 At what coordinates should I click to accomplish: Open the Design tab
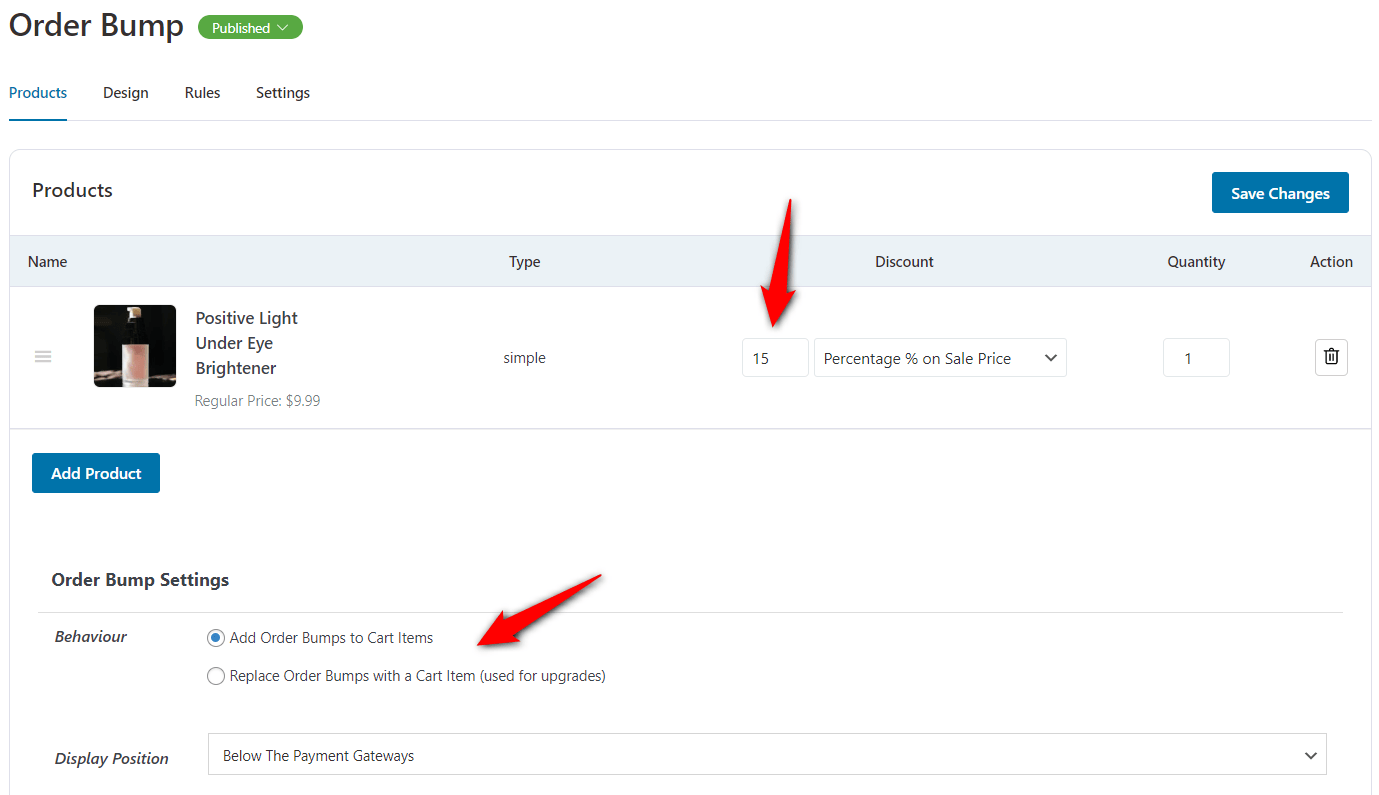pyautogui.click(x=126, y=93)
